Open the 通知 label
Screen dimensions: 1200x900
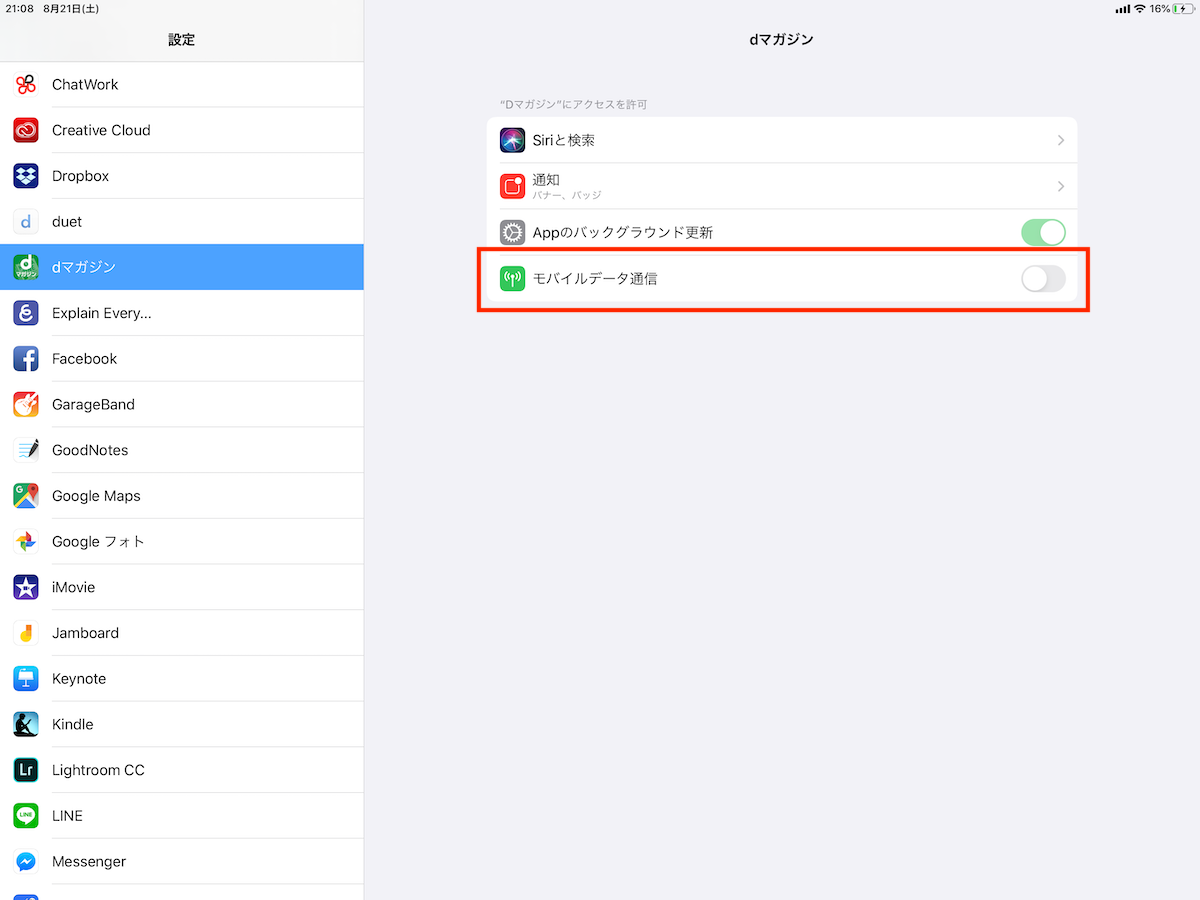(x=546, y=180)
